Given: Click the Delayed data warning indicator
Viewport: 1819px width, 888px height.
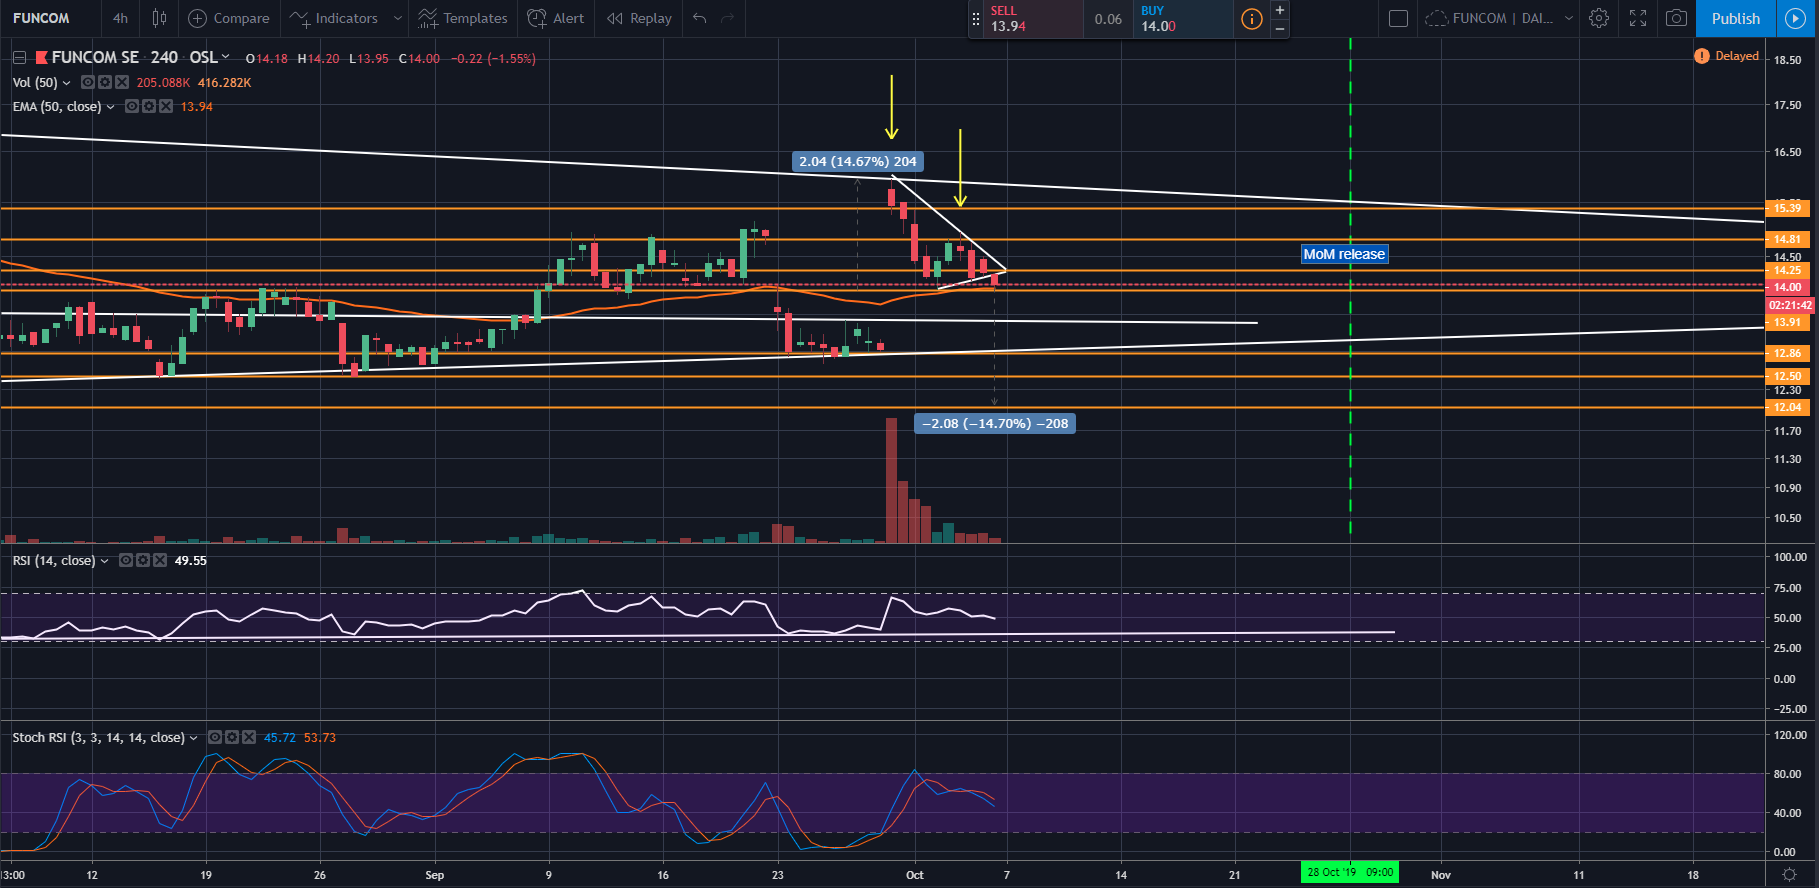Looking at the screenshot, I should [1726, 56].
